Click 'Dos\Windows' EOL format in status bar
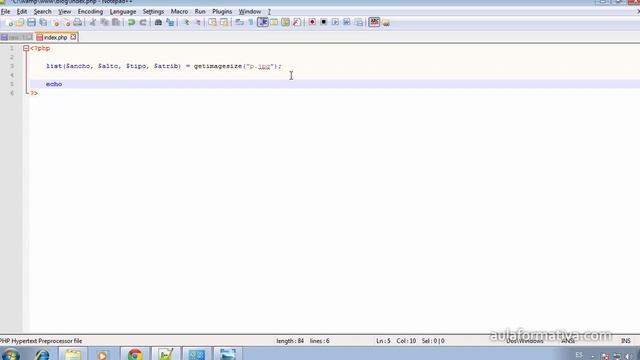Image resolution: width=640 pixels, height=360 pixels. pos(525,341)
